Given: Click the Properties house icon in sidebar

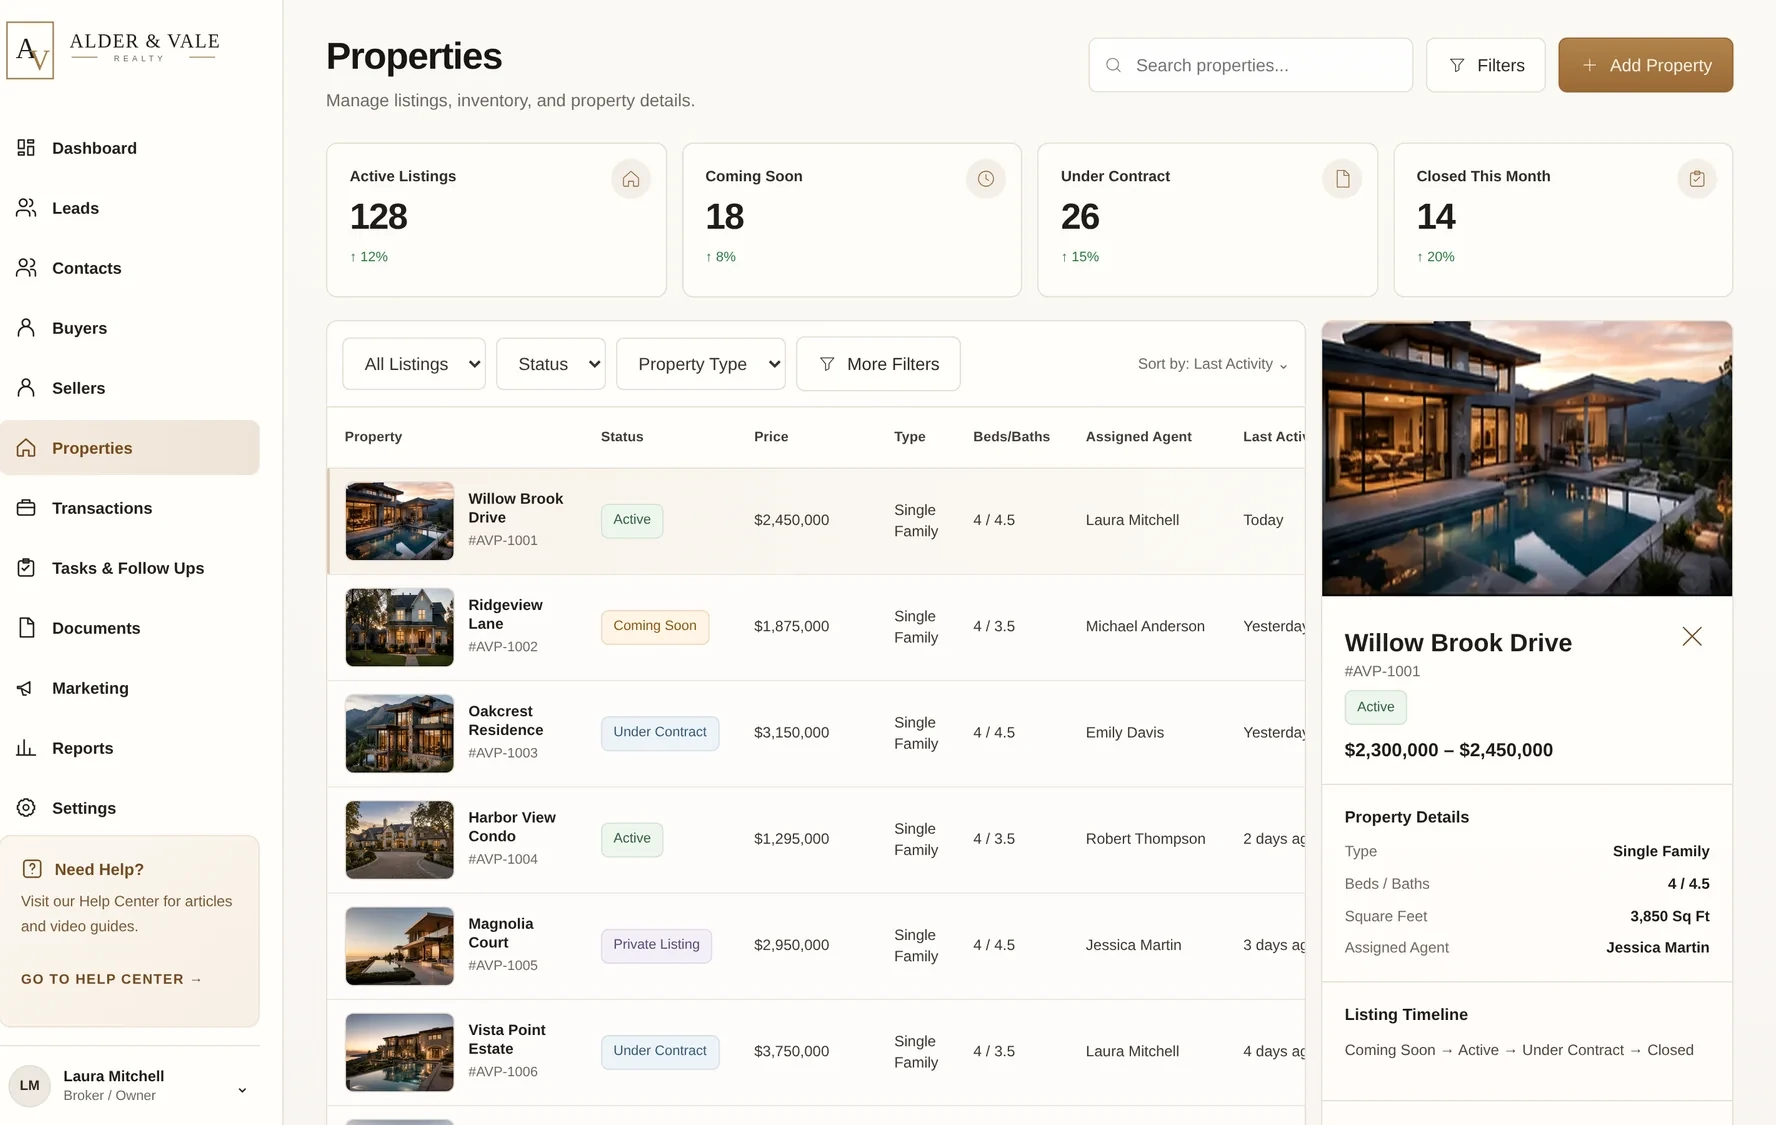Looking at the screenshot, I should click(26, 448).
